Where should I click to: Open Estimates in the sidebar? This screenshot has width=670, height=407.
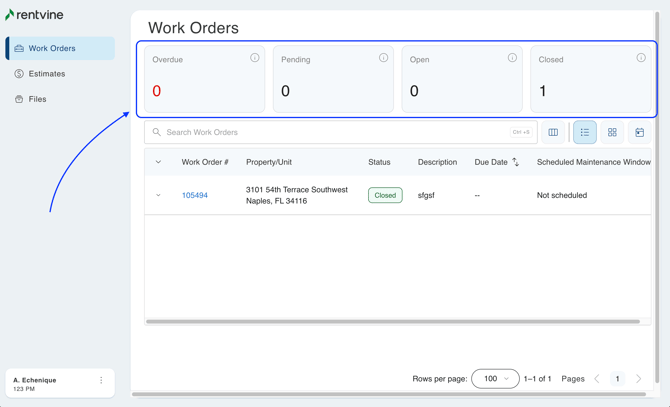46,74
